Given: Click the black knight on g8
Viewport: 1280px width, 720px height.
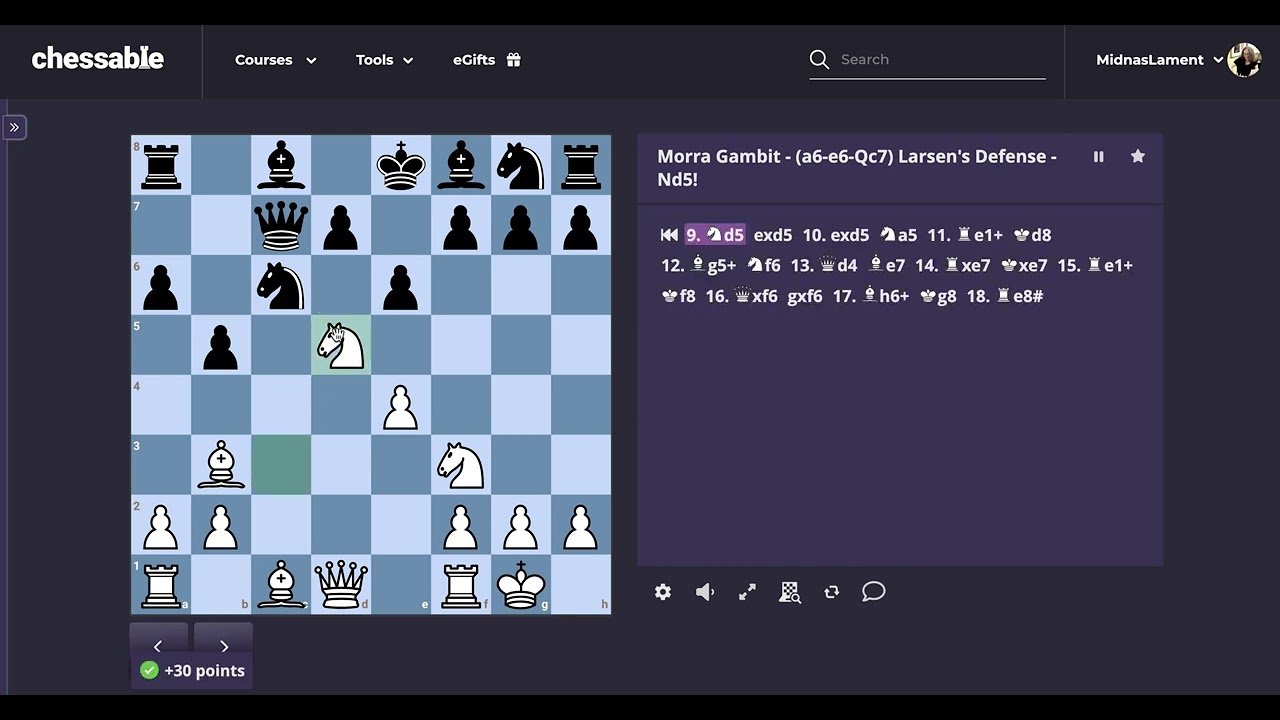Looking at the screenshot, I should click(x=521, y=165).
